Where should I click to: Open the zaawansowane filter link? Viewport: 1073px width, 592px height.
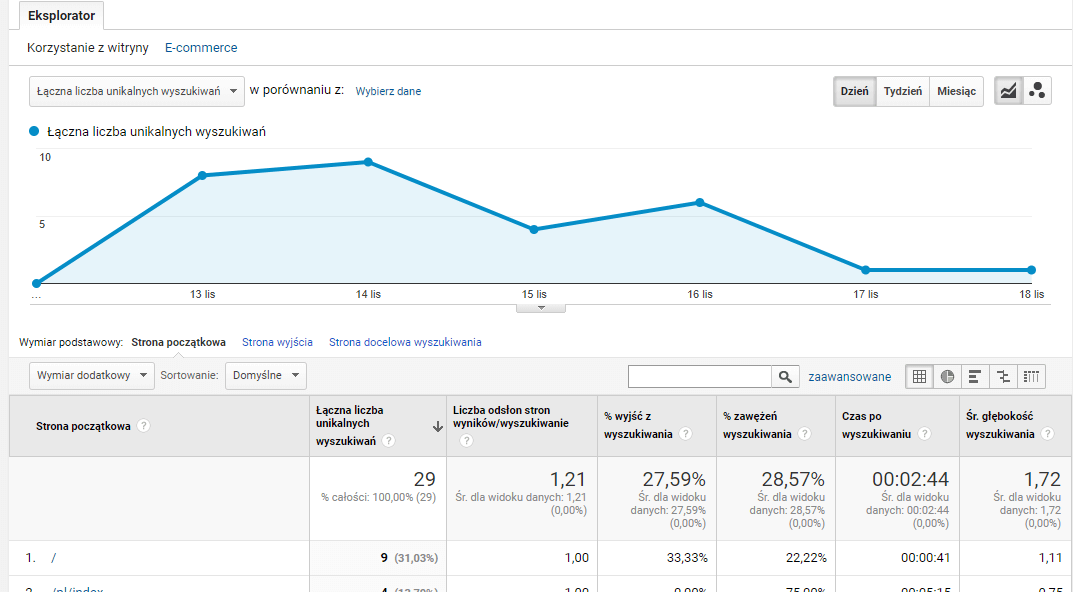[x=850, y=376]
